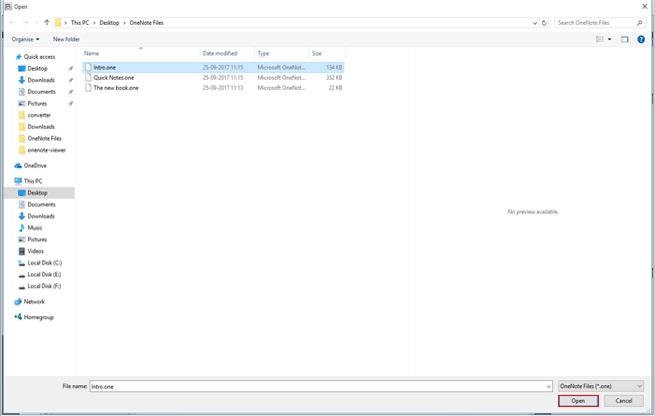The width and height of the screenshot is (655, 416).
Task: Click New folder
Action: coord(66,39)
